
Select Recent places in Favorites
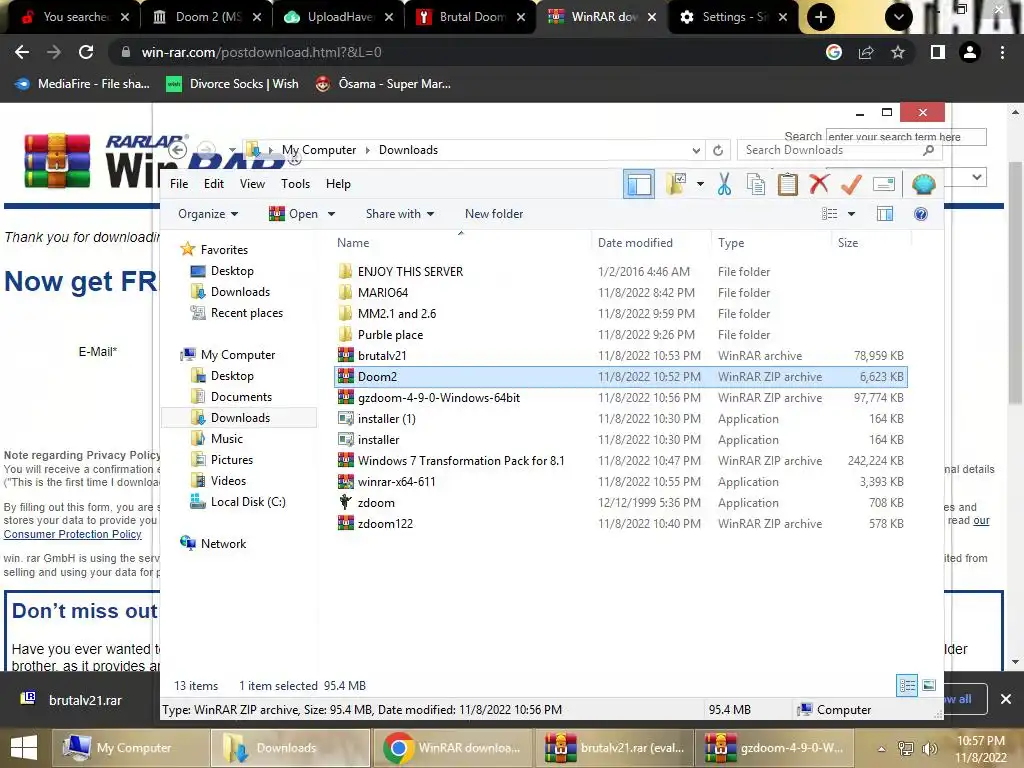[x=246, y=313]
